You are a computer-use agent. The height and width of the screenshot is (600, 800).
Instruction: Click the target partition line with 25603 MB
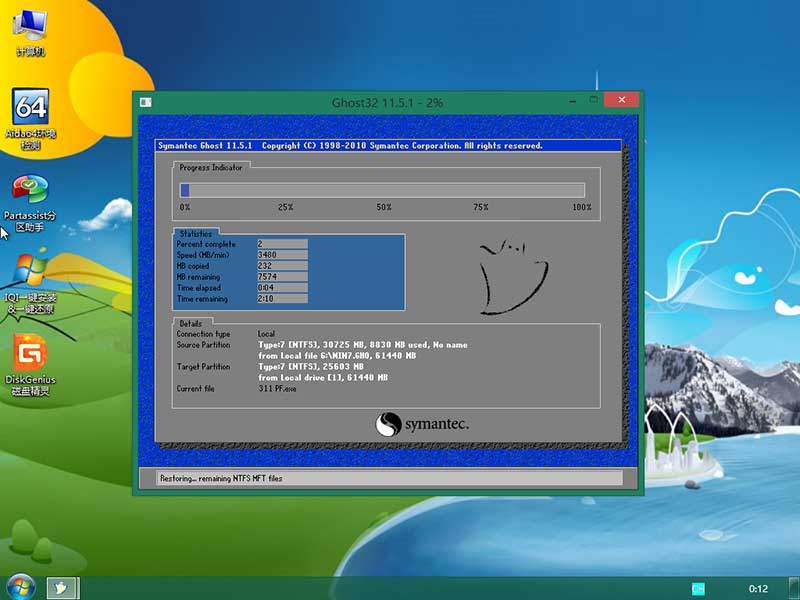click(x=311, y=367)
